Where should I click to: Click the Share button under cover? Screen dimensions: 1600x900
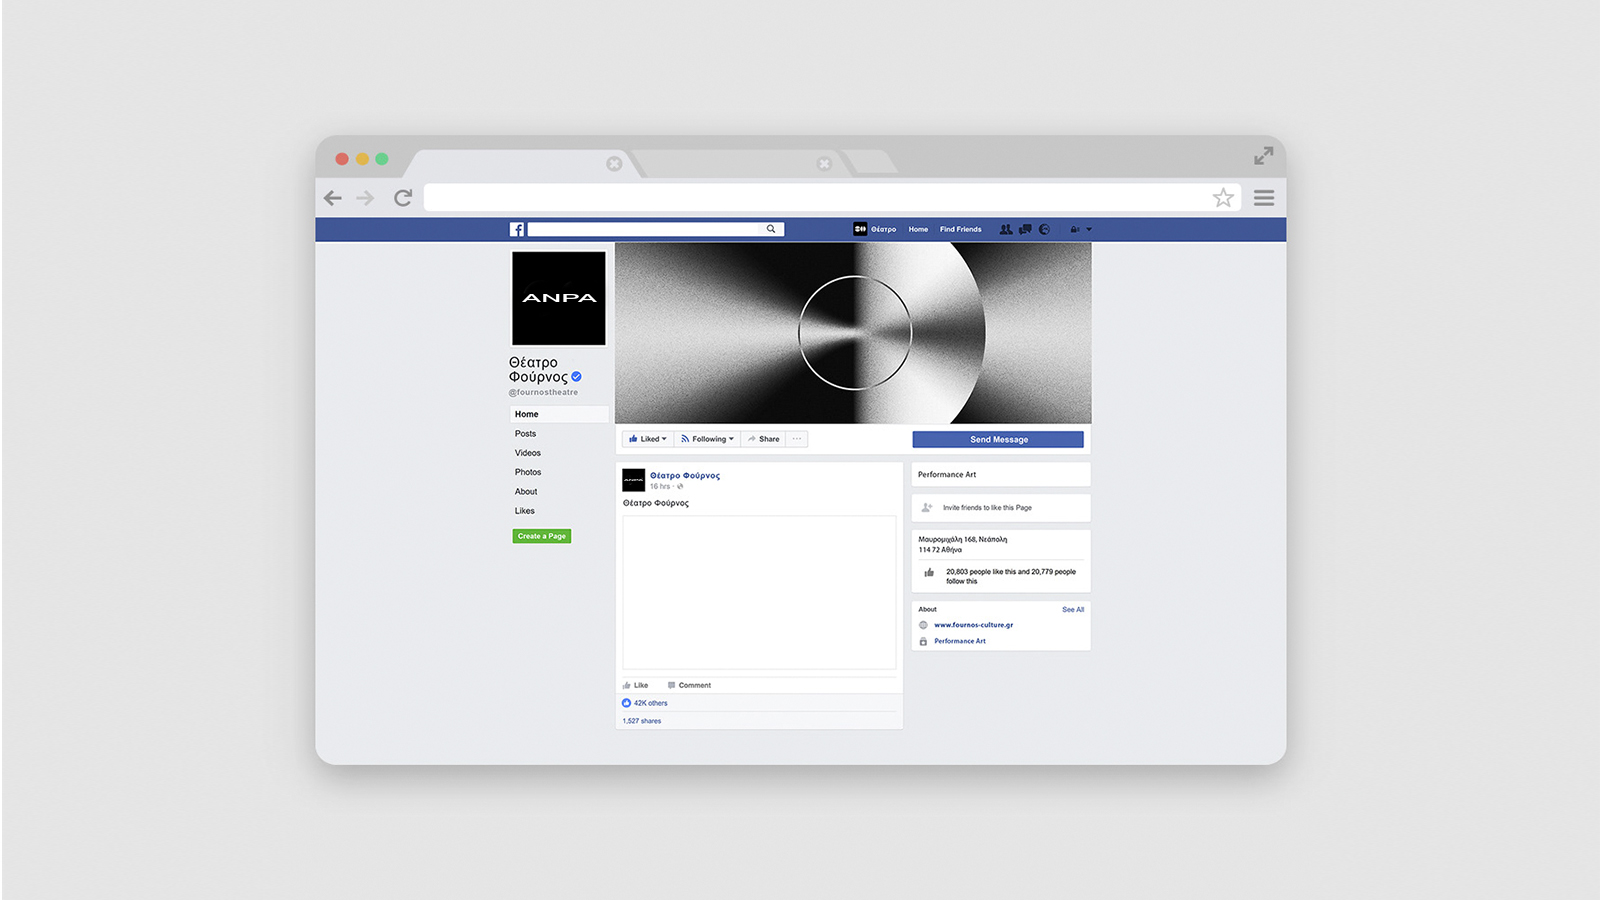click(763, 439)
